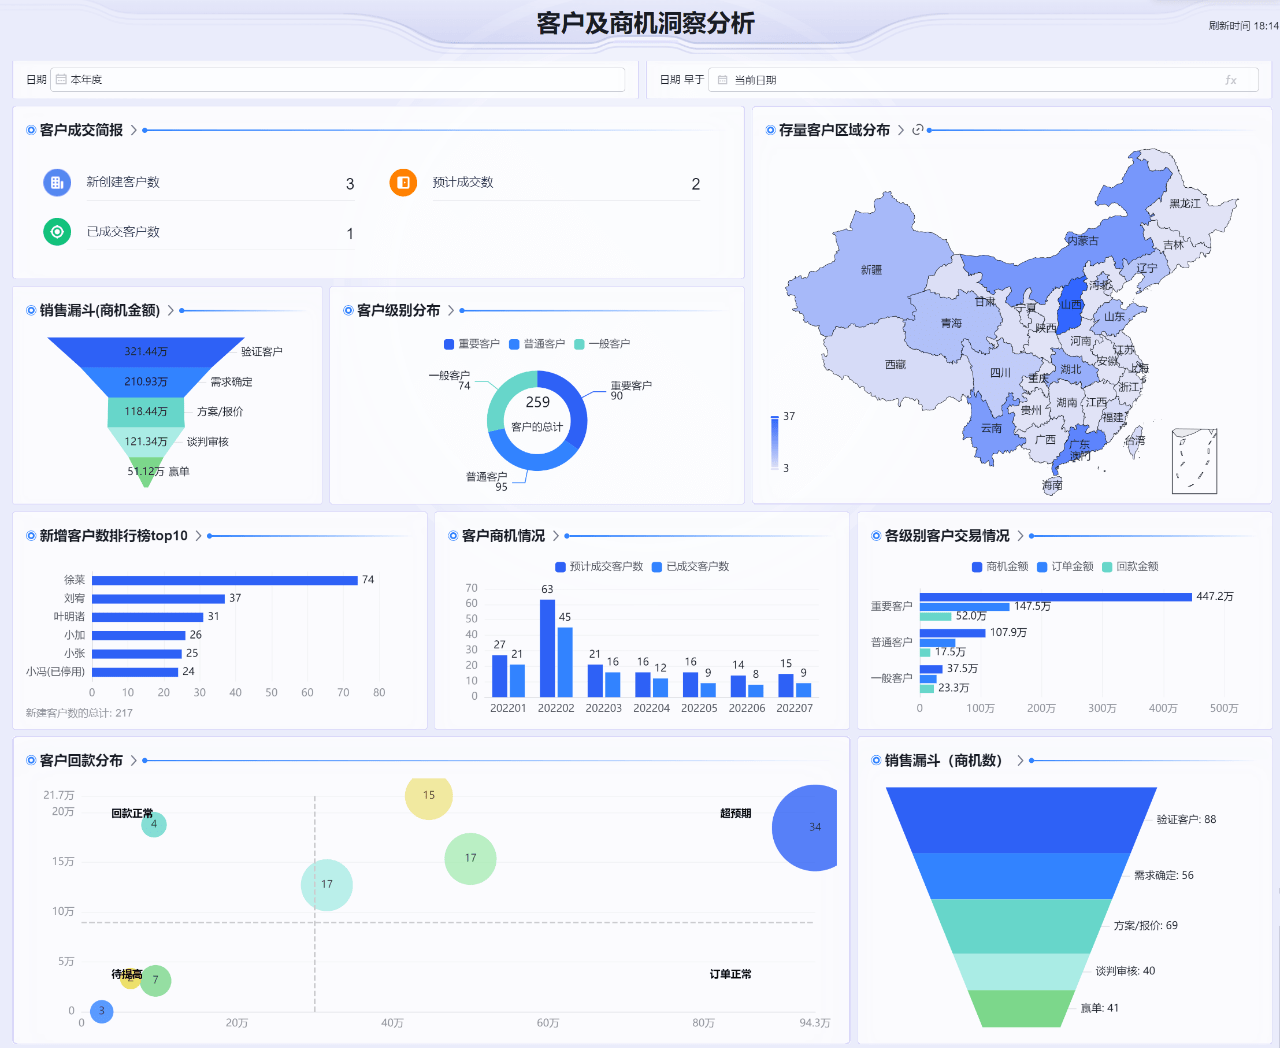Open the 当前日期 date filter field
Screen dimensions: 1280x1048
(983, 79)
